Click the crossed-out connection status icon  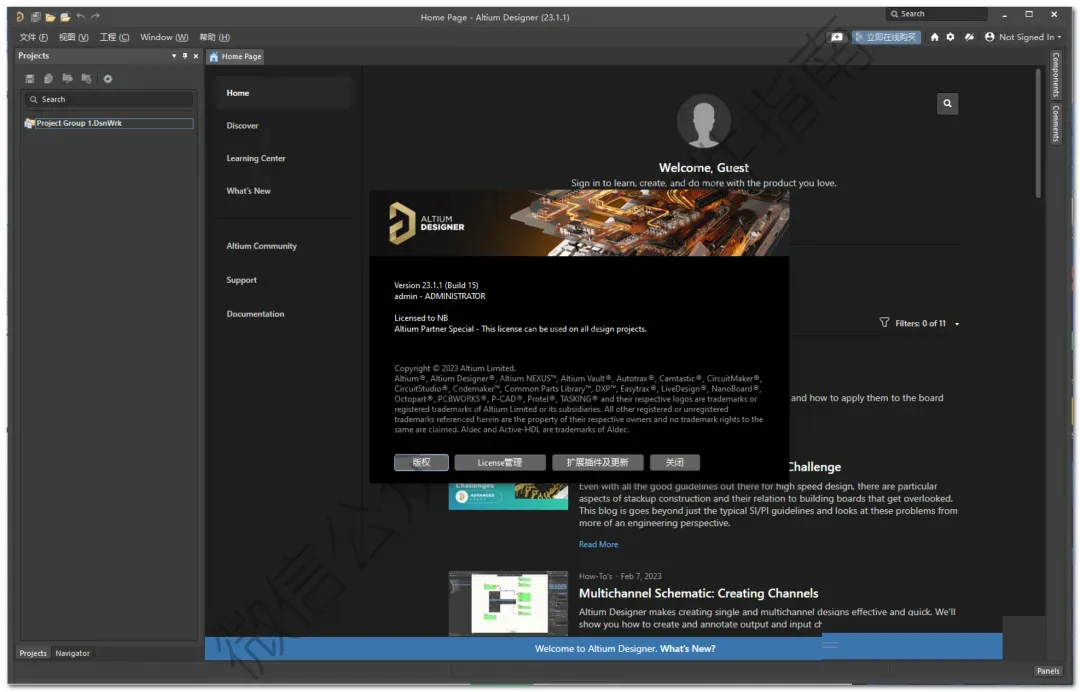pos(969,37)
